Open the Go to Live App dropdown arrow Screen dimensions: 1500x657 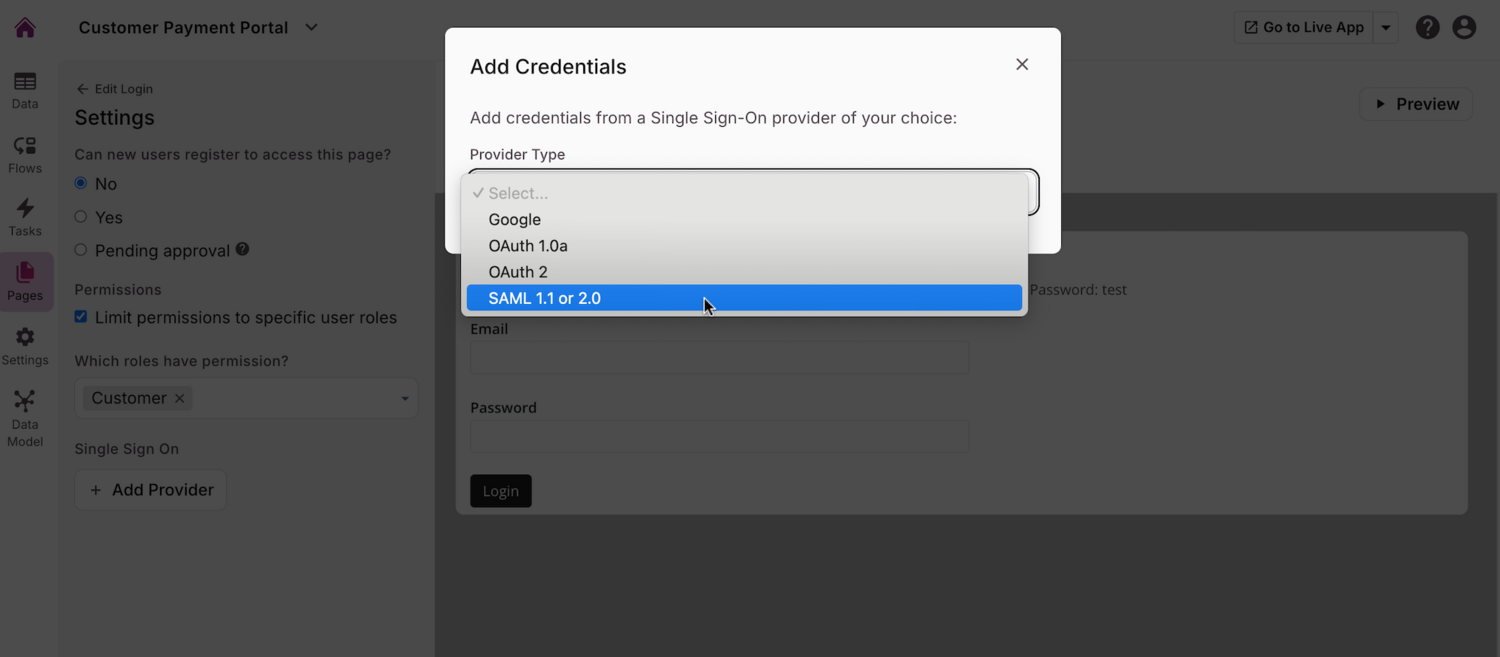(x=1386, y=28)
